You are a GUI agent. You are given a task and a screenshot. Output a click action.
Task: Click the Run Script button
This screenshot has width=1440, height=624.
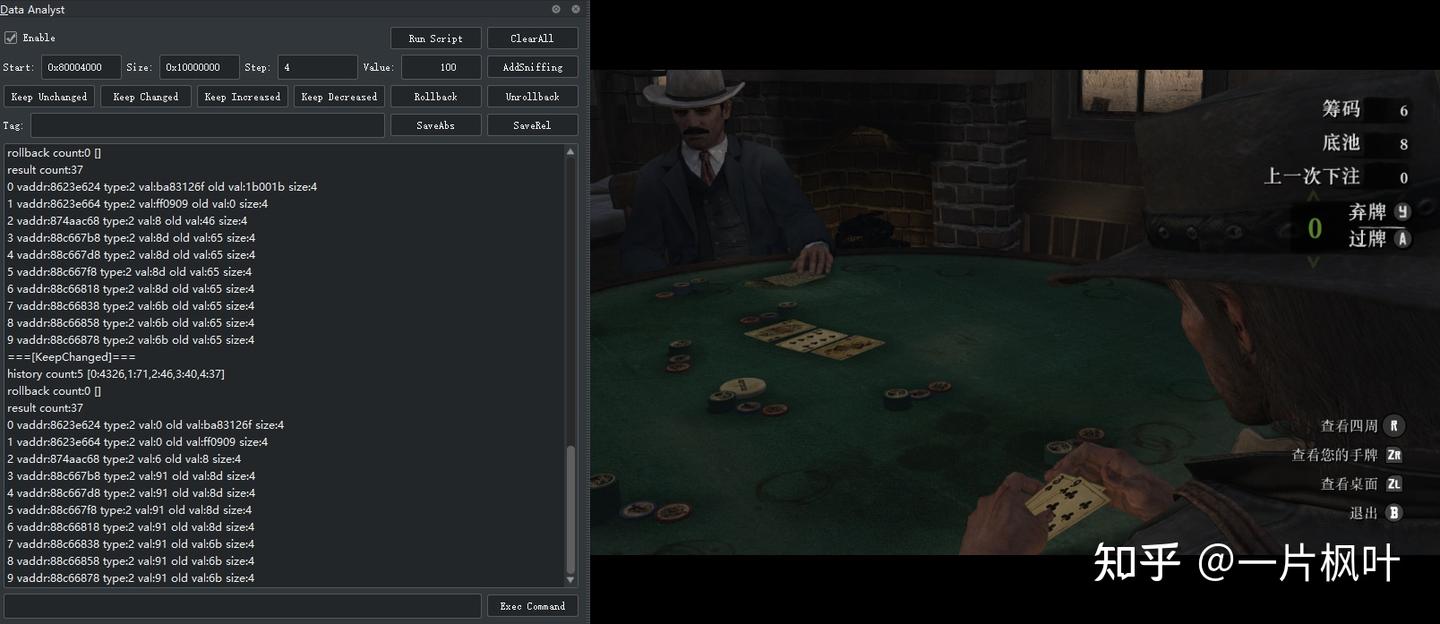click(436, 38)
